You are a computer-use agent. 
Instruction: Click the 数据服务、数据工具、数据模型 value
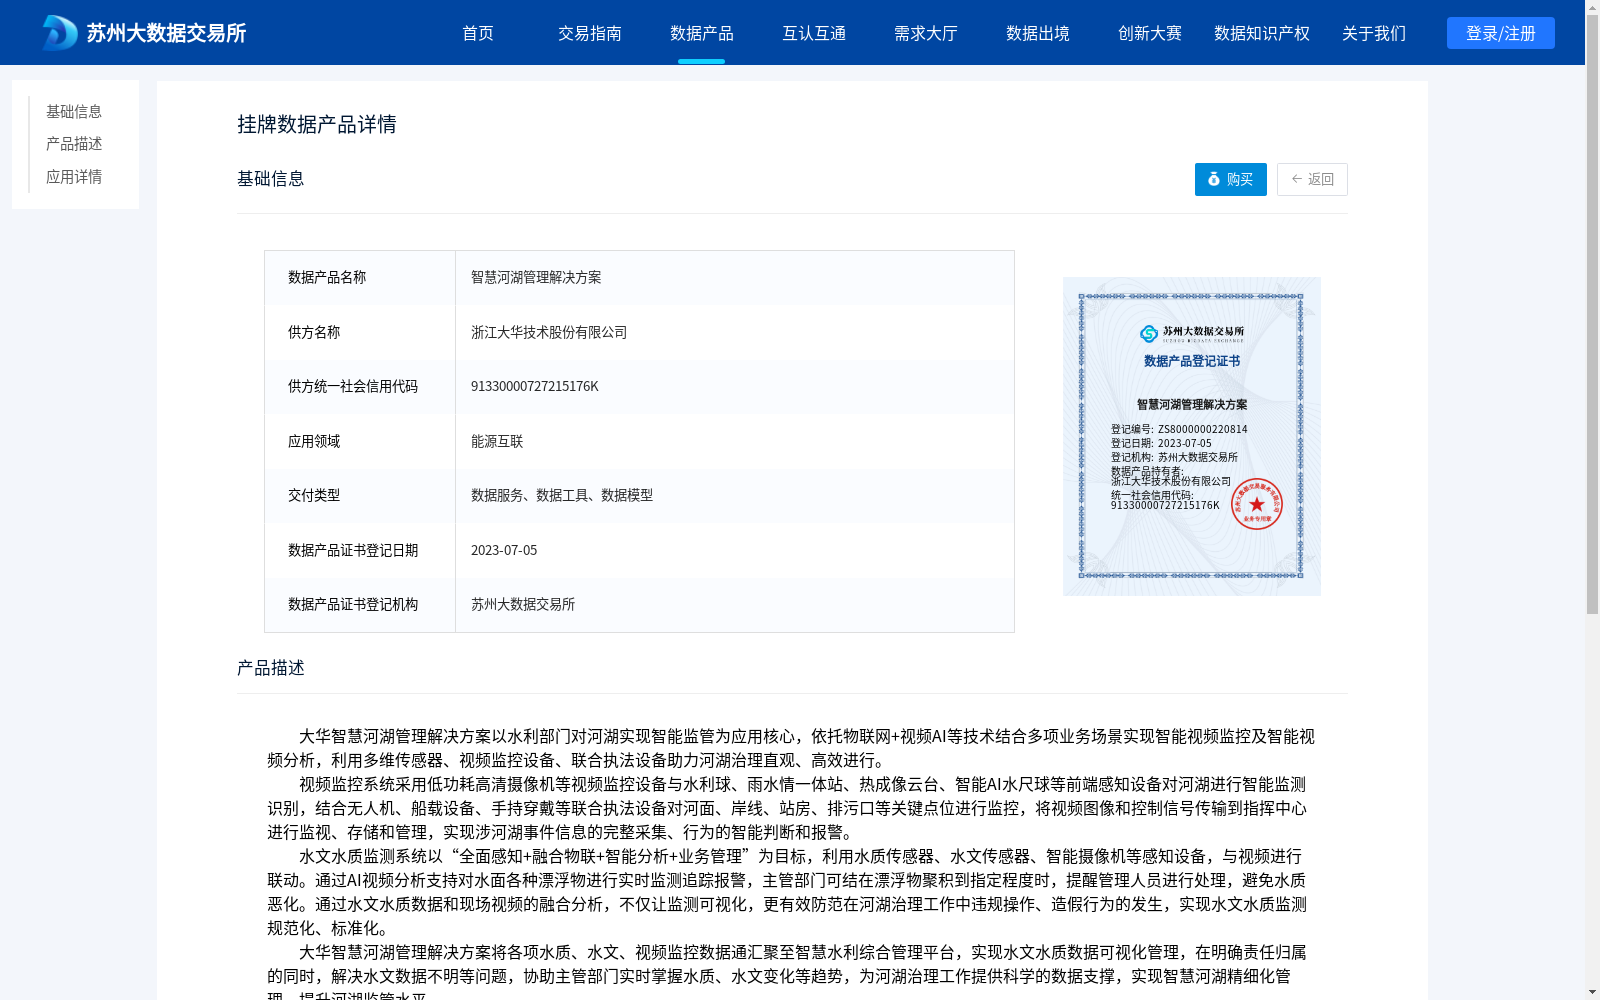coord(562,496)
